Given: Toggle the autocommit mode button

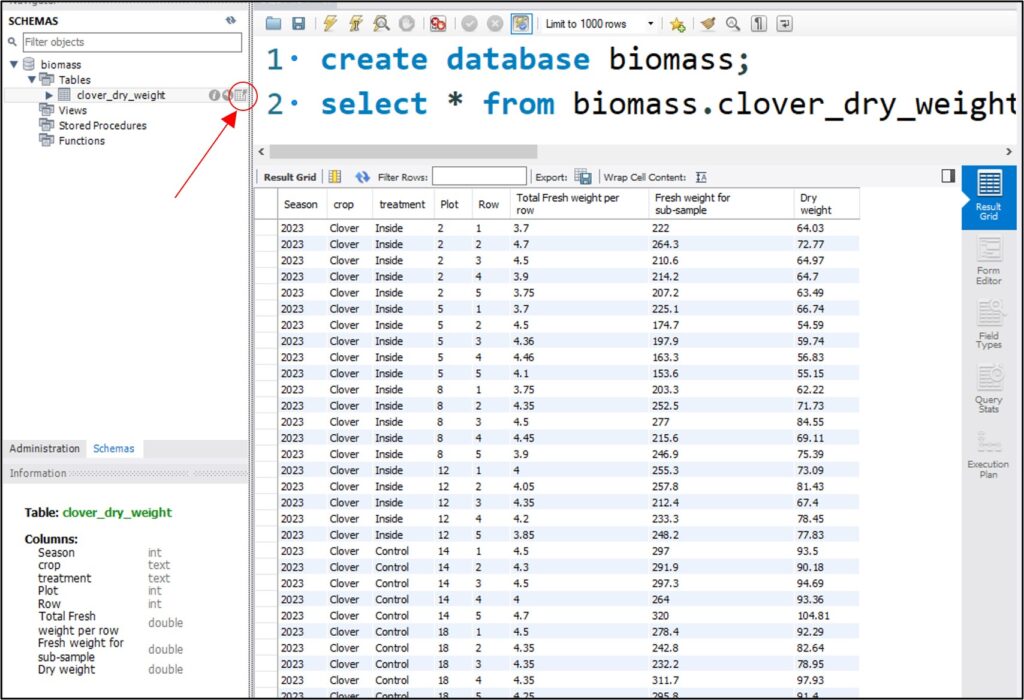Looking at the screenshot, I should 520,24.
